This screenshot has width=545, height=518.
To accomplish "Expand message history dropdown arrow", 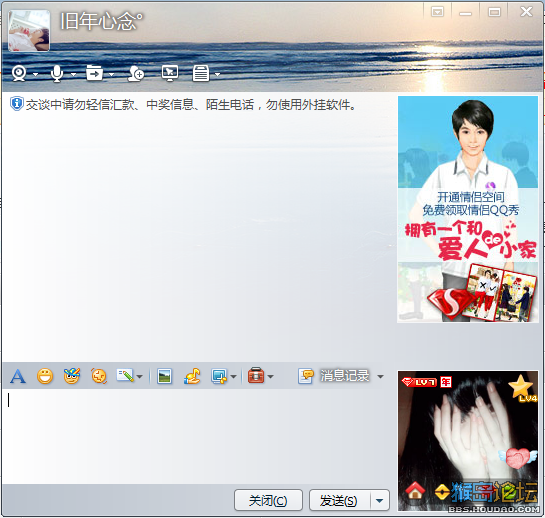I will tap(381, 377).
